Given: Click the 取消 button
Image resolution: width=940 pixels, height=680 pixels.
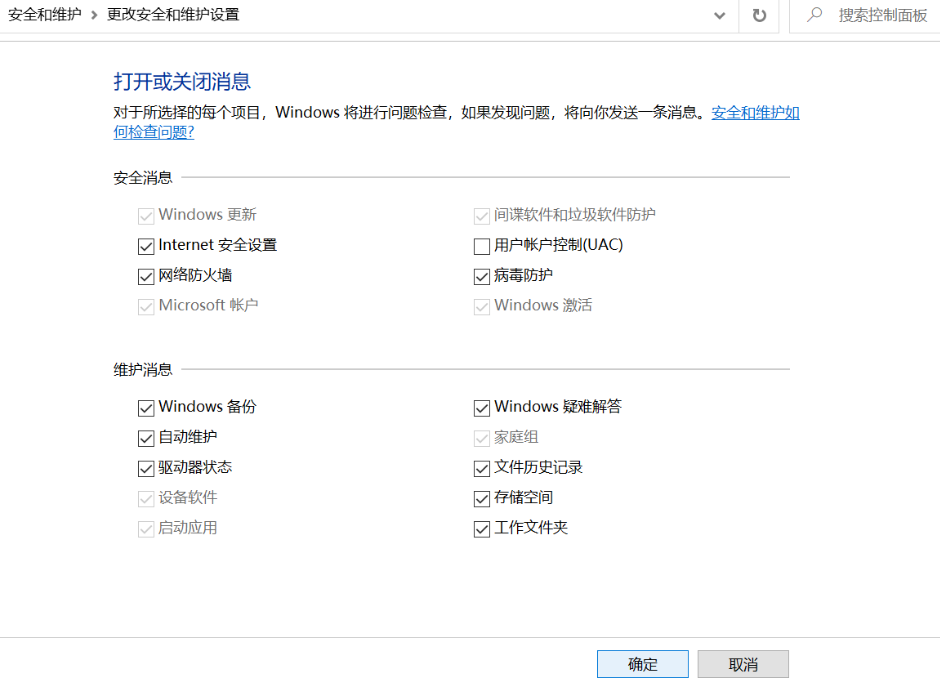Looking at the screenshot, I should coord(743,663).
